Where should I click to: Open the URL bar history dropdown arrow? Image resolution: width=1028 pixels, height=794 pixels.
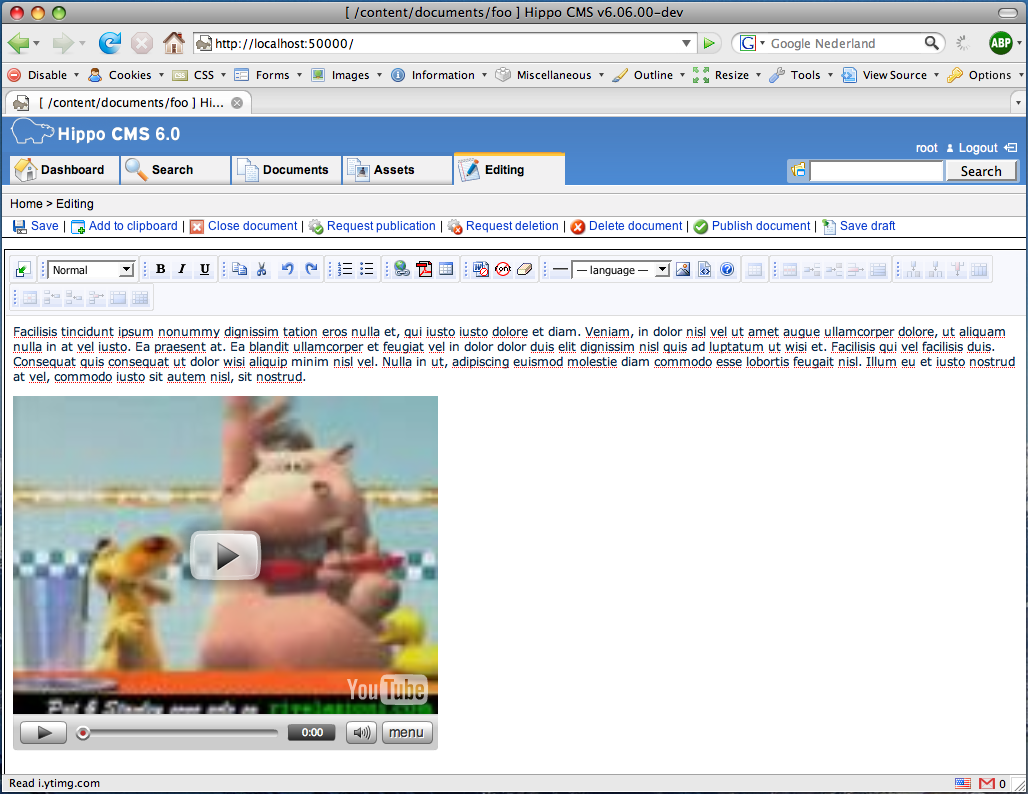point(686,43)
